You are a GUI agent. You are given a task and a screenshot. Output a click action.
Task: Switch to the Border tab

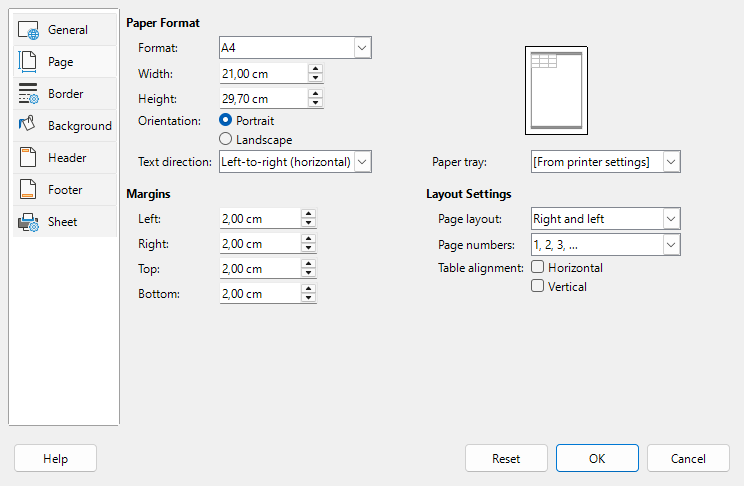pos(65,93)
